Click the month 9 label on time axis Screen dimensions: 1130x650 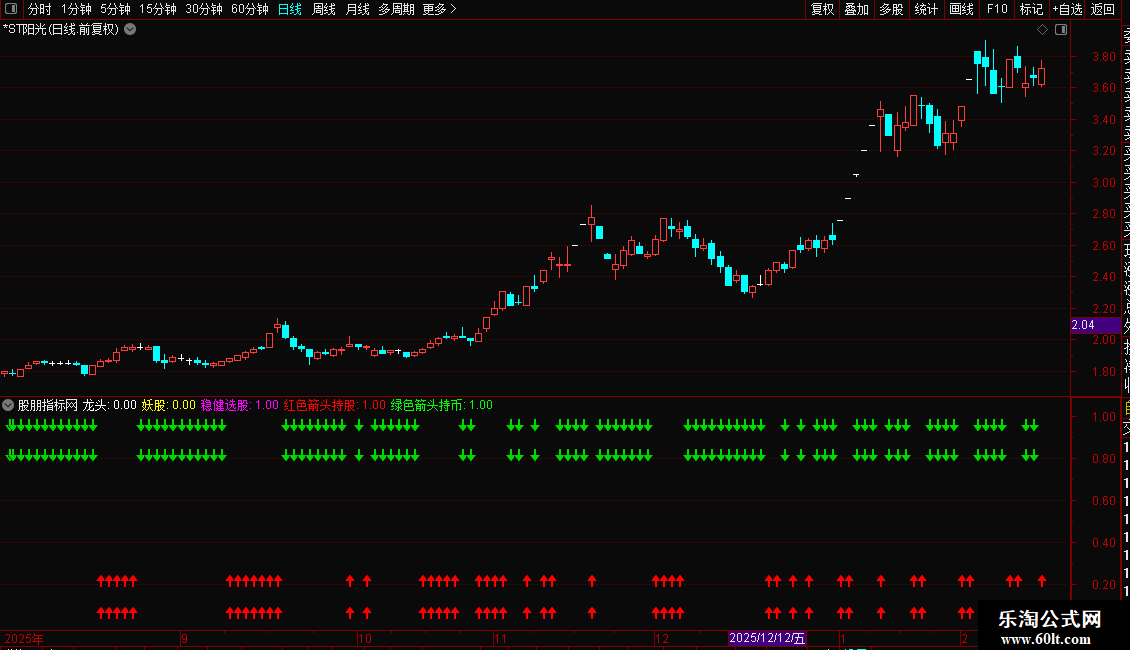[x=184, y=638]
